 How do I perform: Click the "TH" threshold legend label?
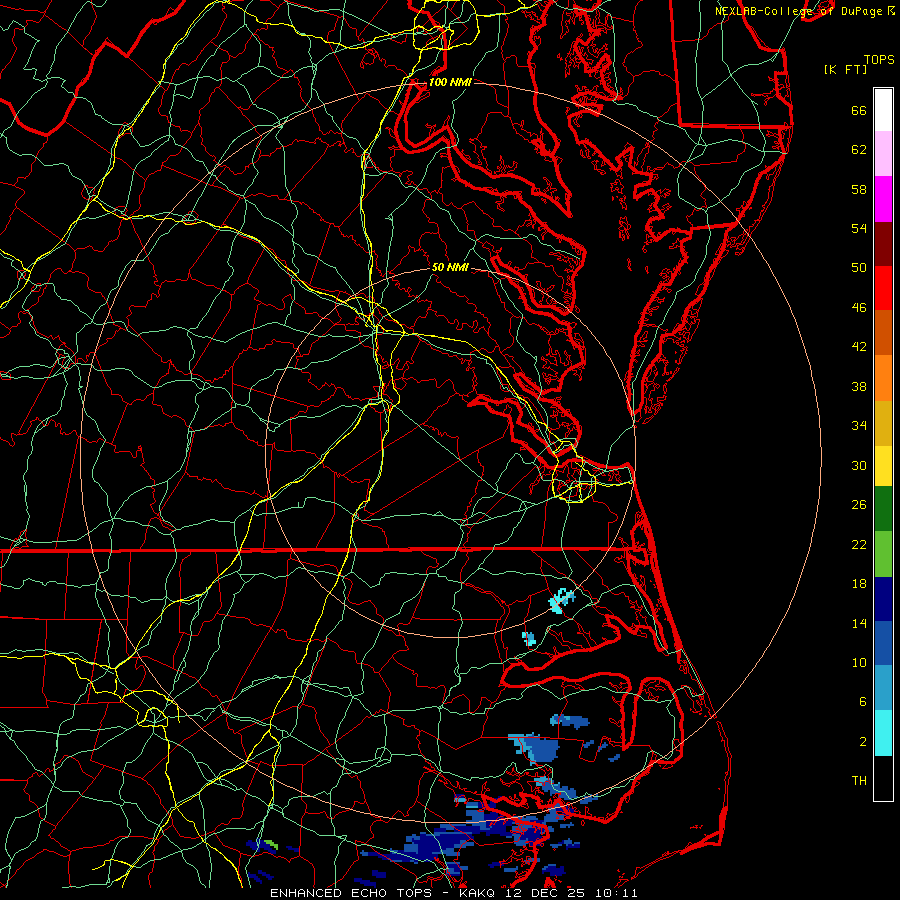[x=859, y=781]
